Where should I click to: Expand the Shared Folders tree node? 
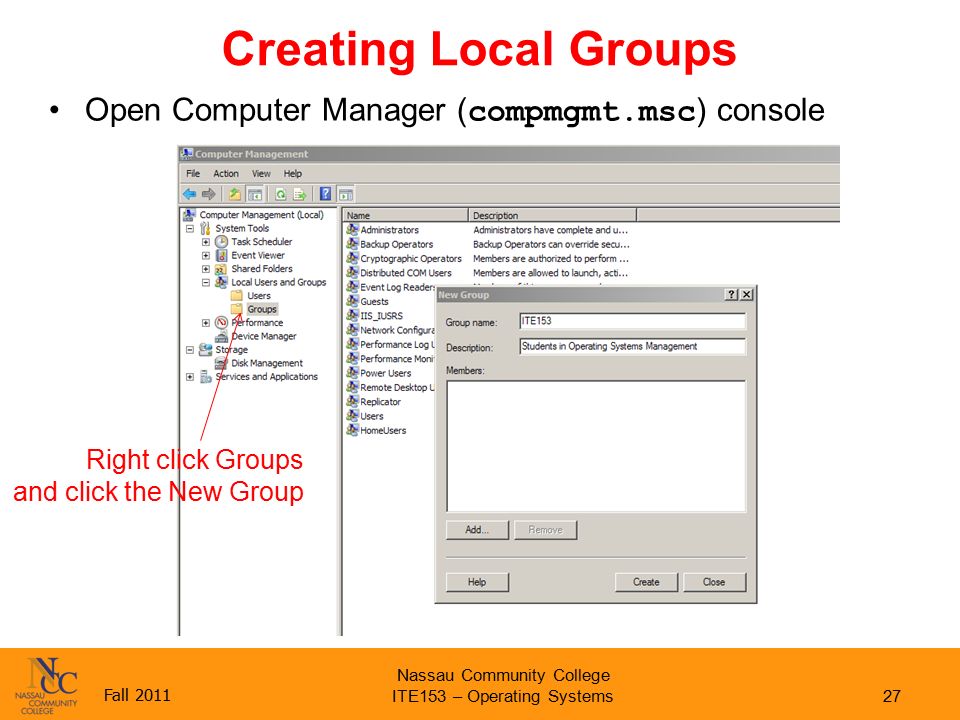(x=206, y=269)
